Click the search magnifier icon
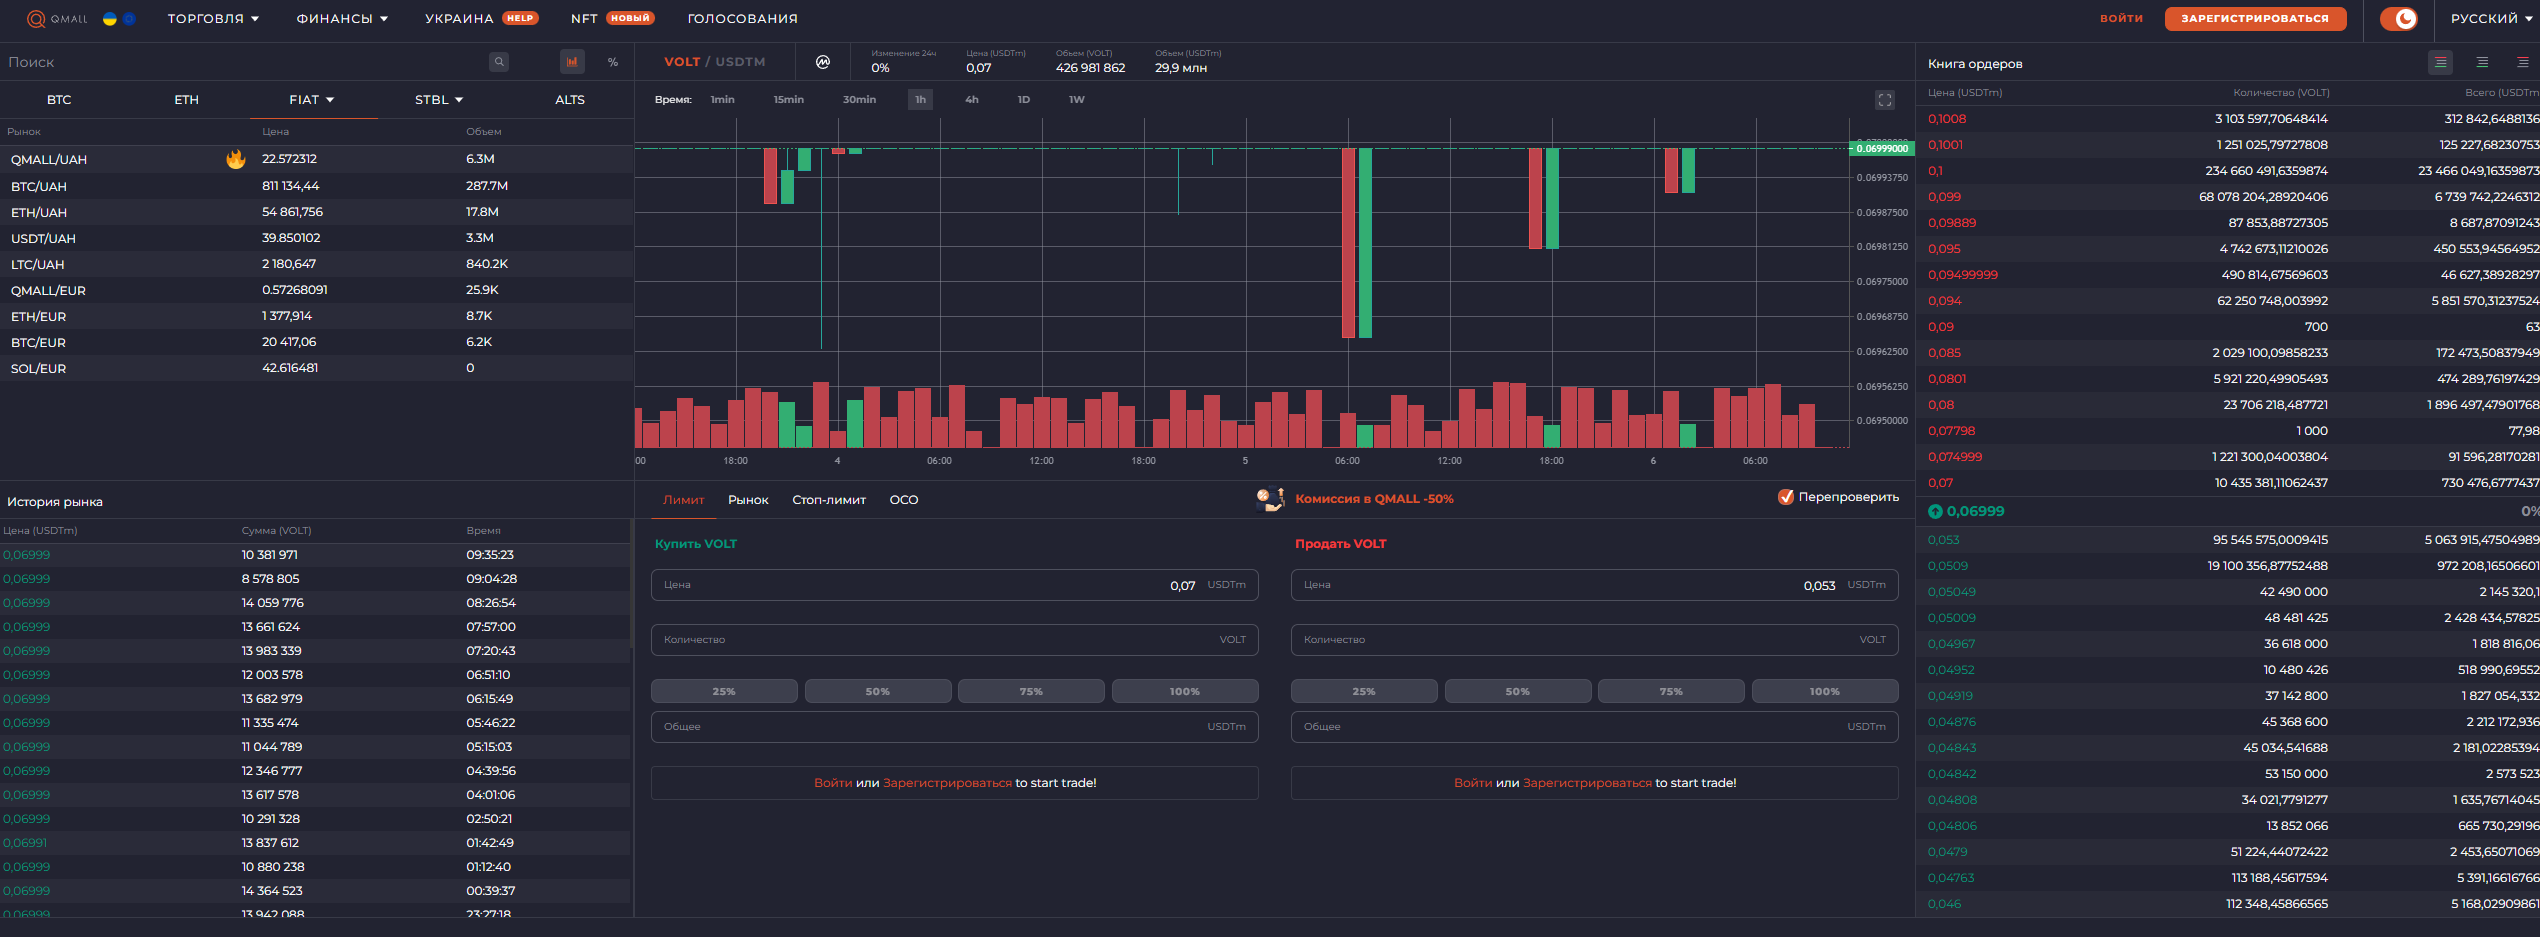The width and height of the screenshot is (2540, 937). 499,62
